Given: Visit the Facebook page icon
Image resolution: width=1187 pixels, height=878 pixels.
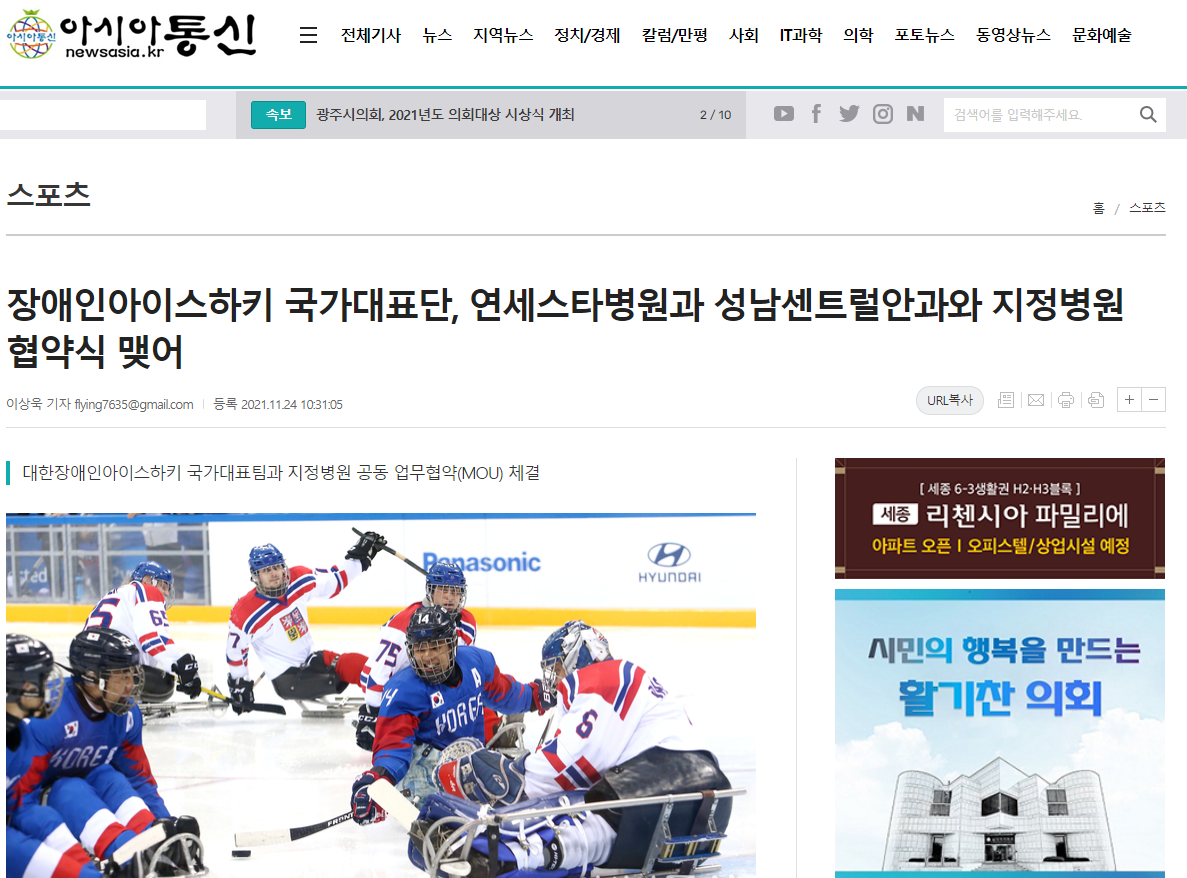Looking at the screenshot, I should tap(816, 114).
